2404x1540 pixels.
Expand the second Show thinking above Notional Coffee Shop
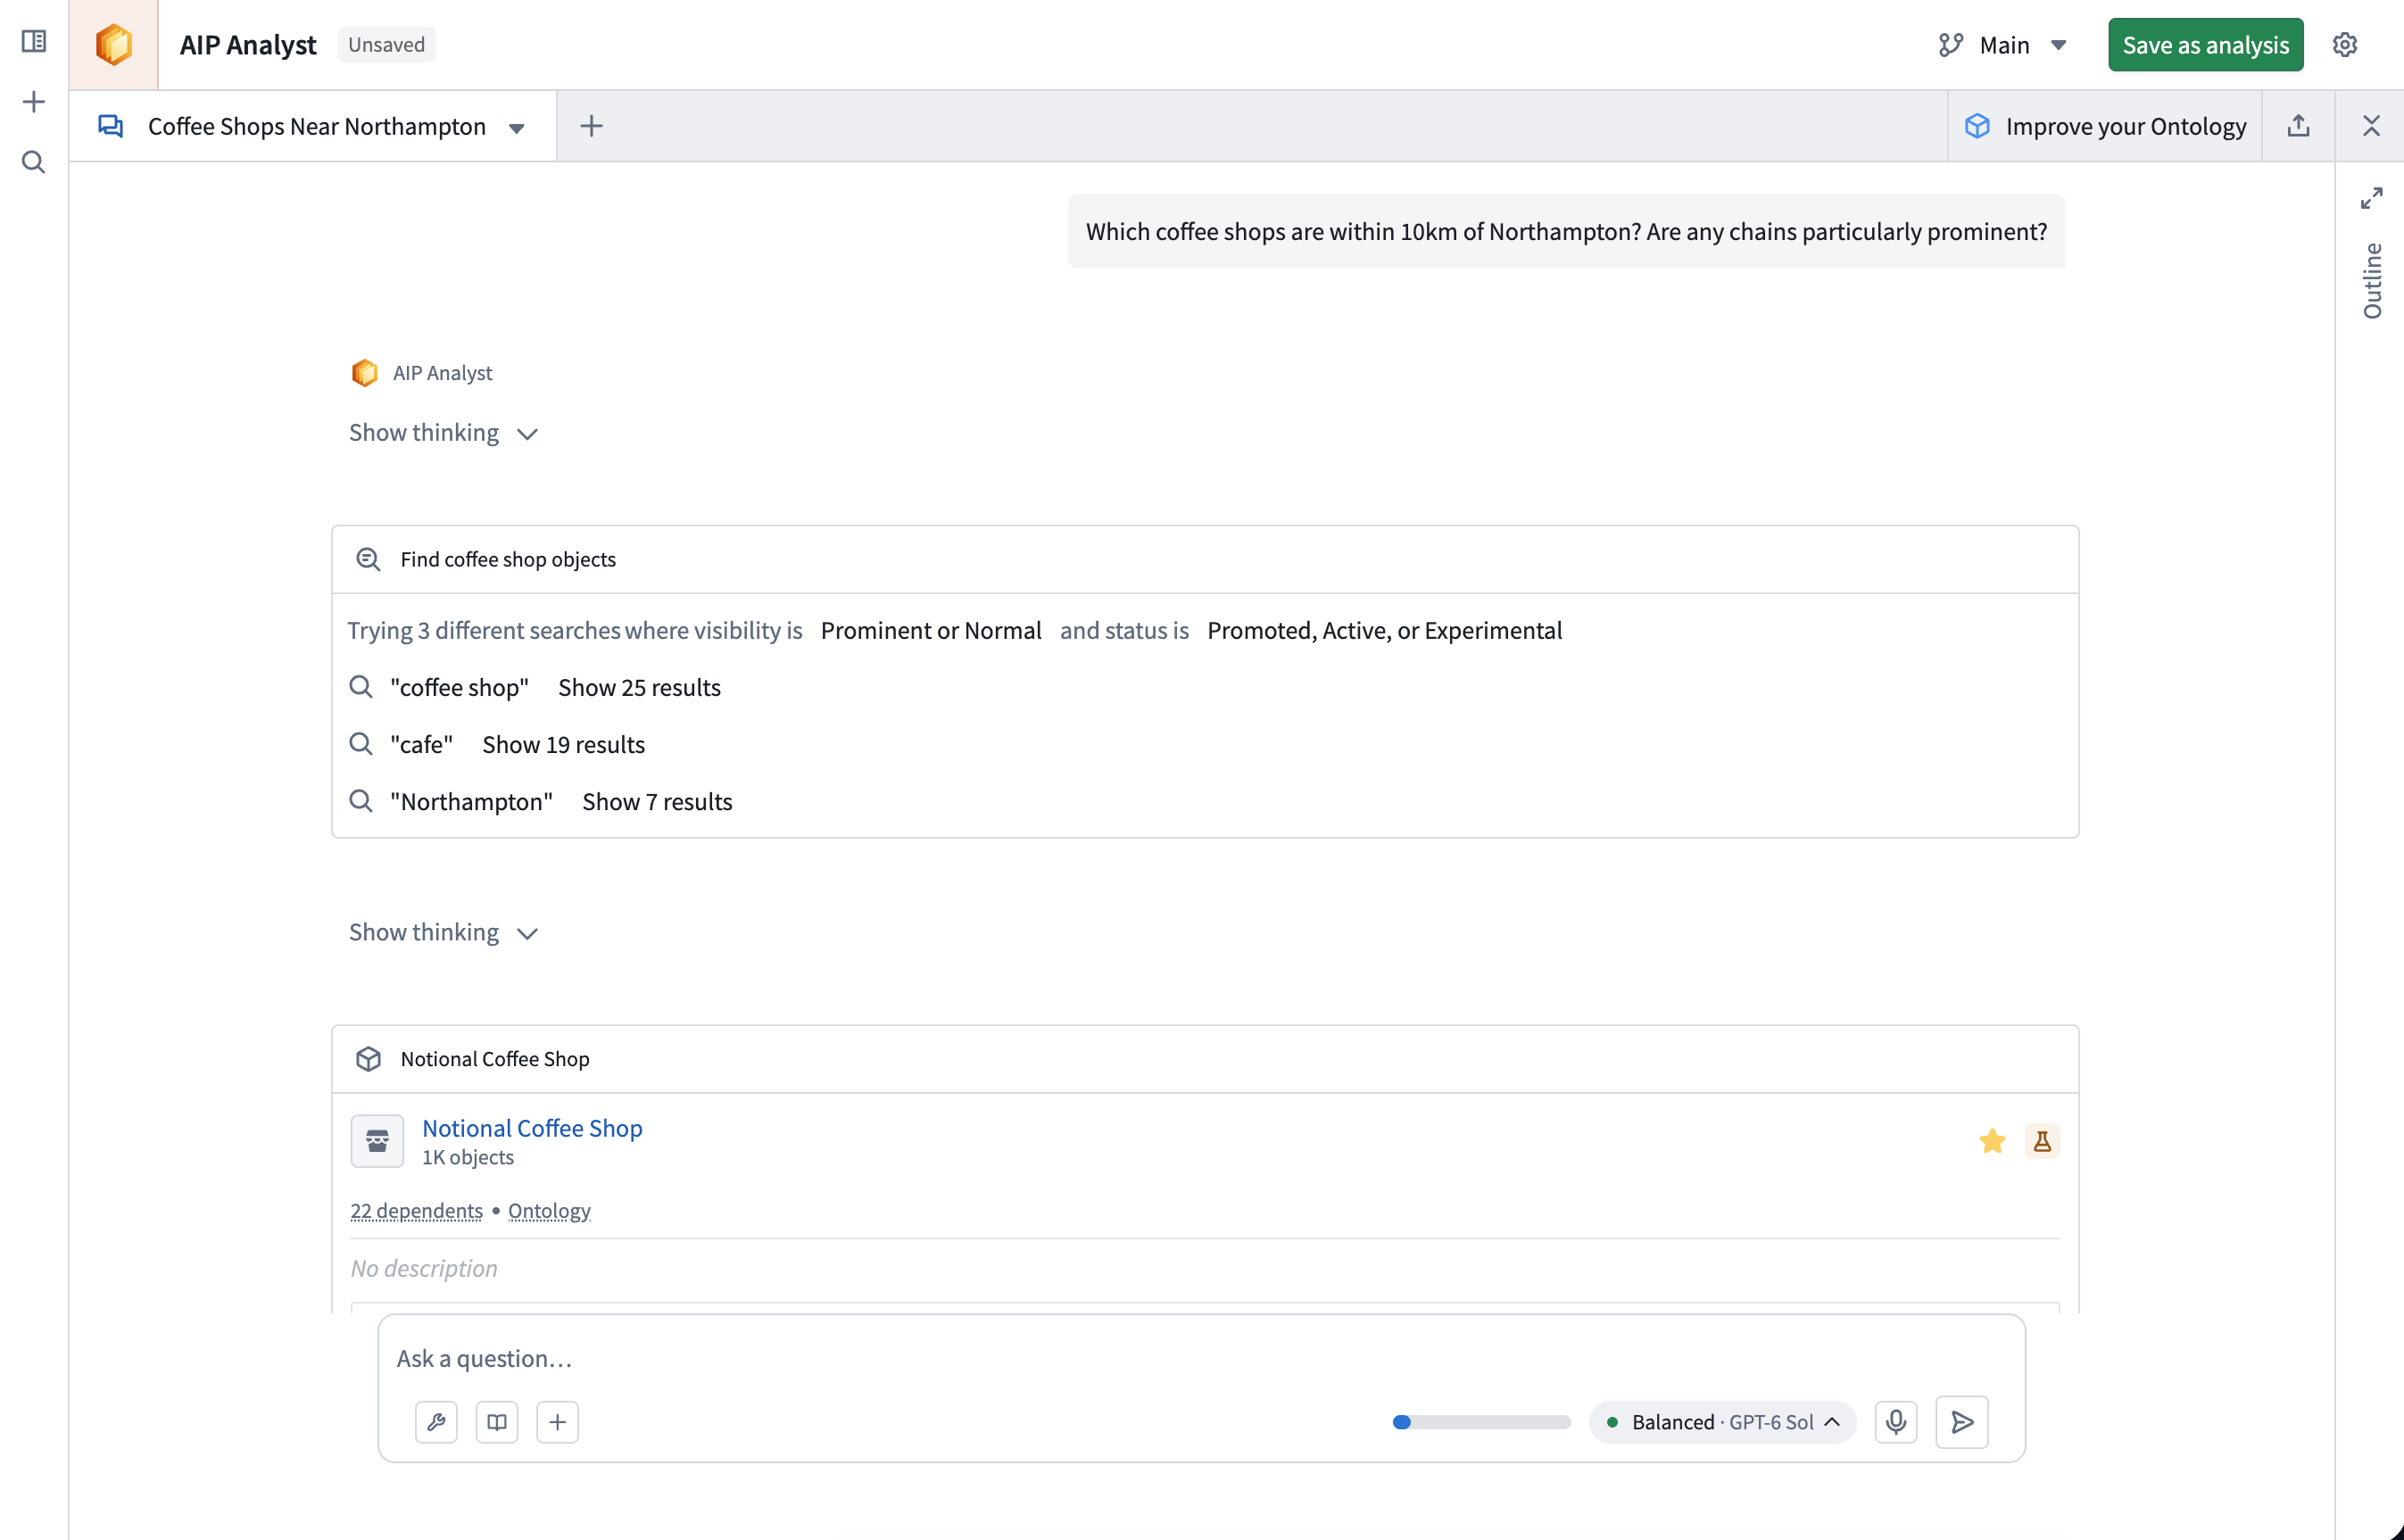444,932
